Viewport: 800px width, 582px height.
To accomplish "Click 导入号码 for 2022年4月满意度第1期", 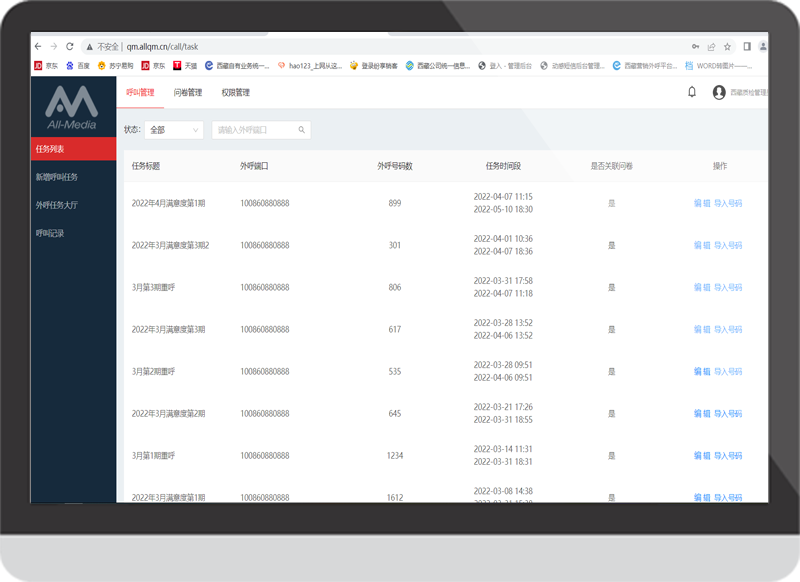I will coord(728,203).
